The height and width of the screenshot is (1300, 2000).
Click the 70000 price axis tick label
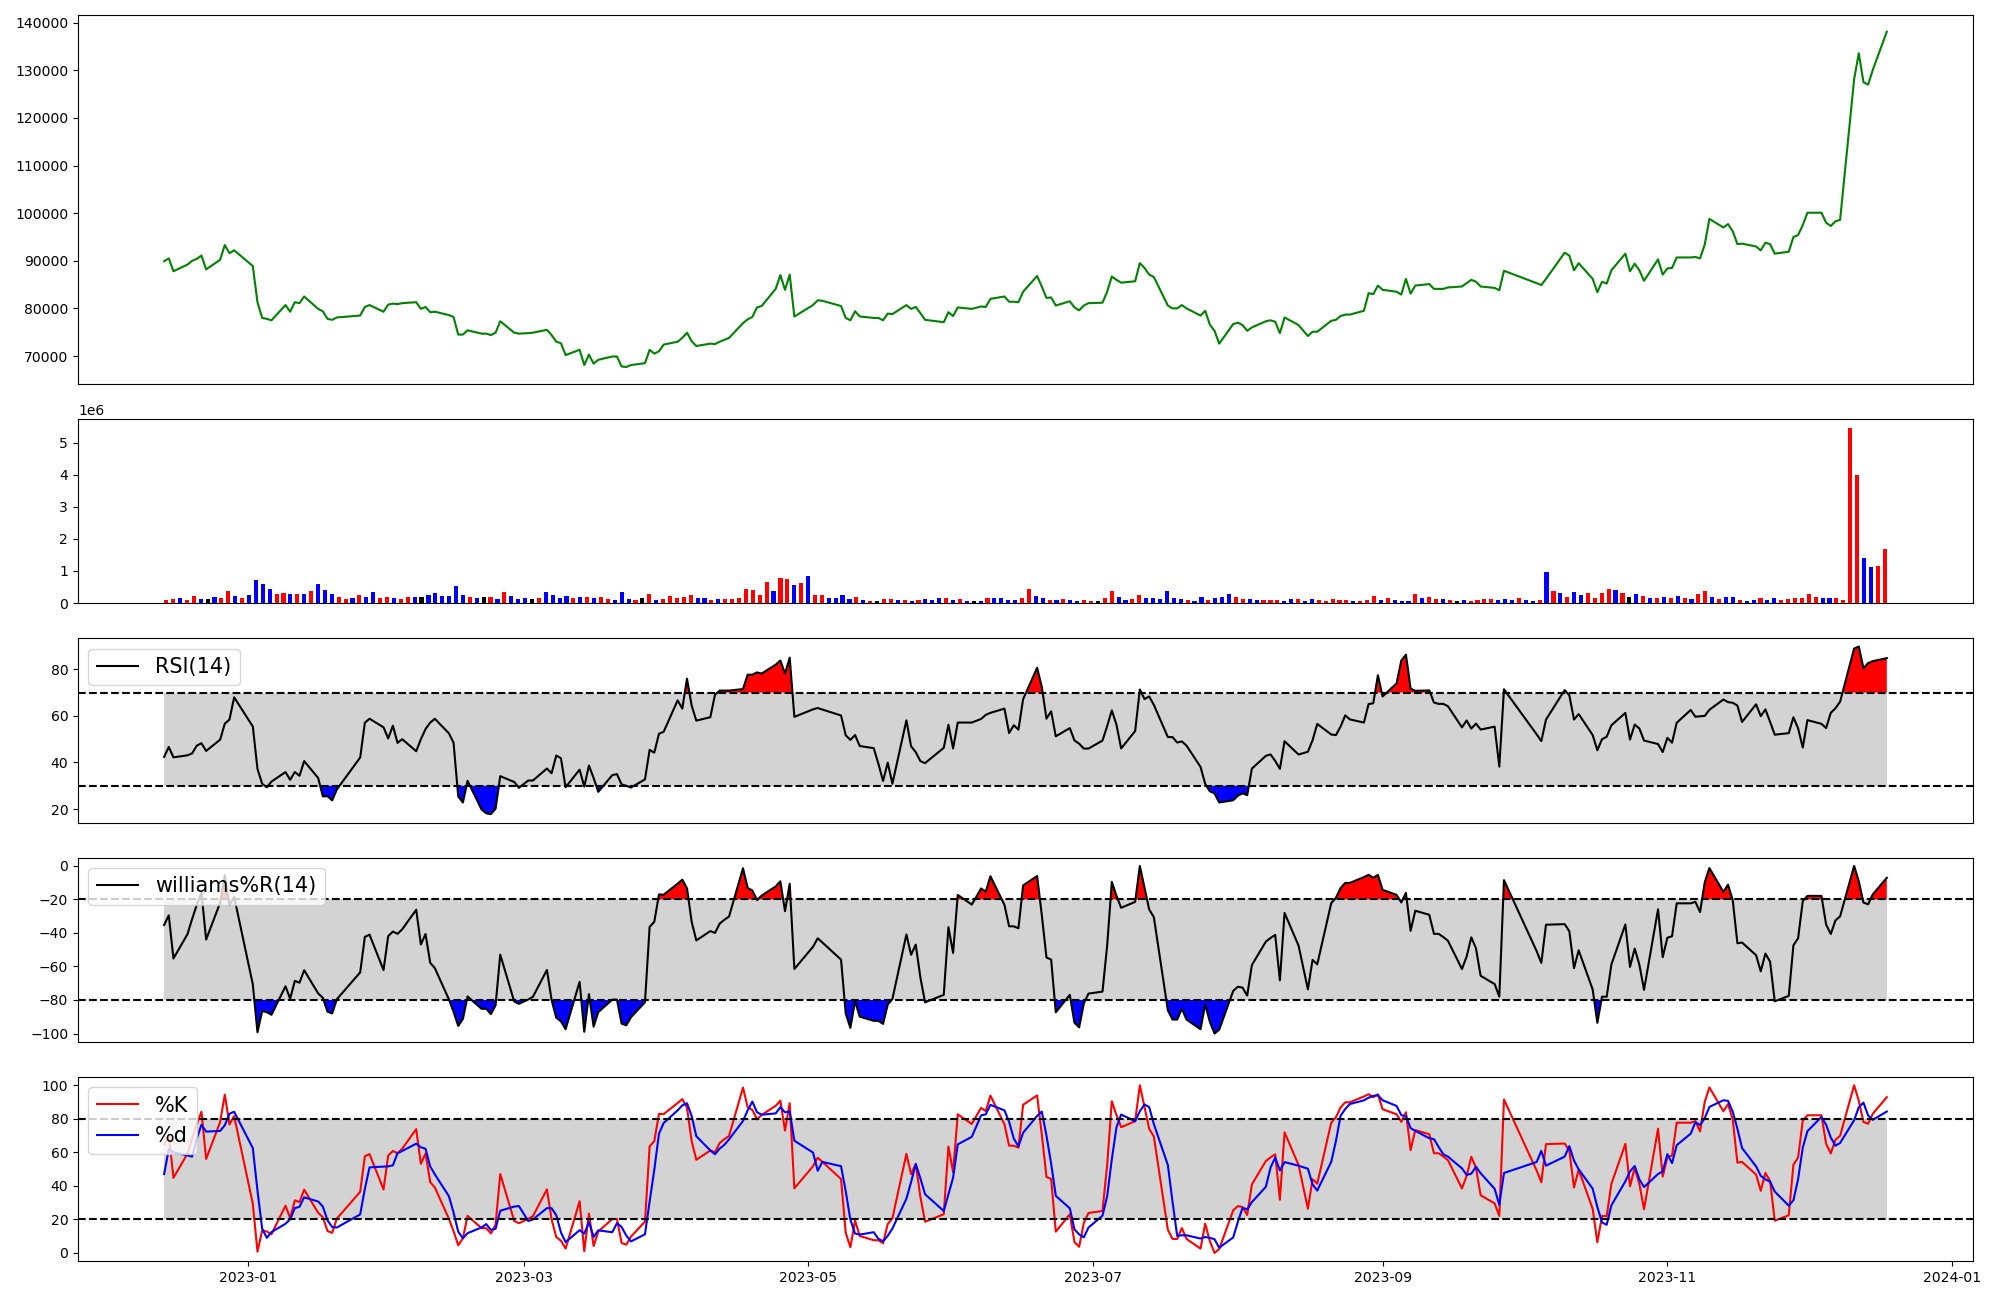(46, 357)
